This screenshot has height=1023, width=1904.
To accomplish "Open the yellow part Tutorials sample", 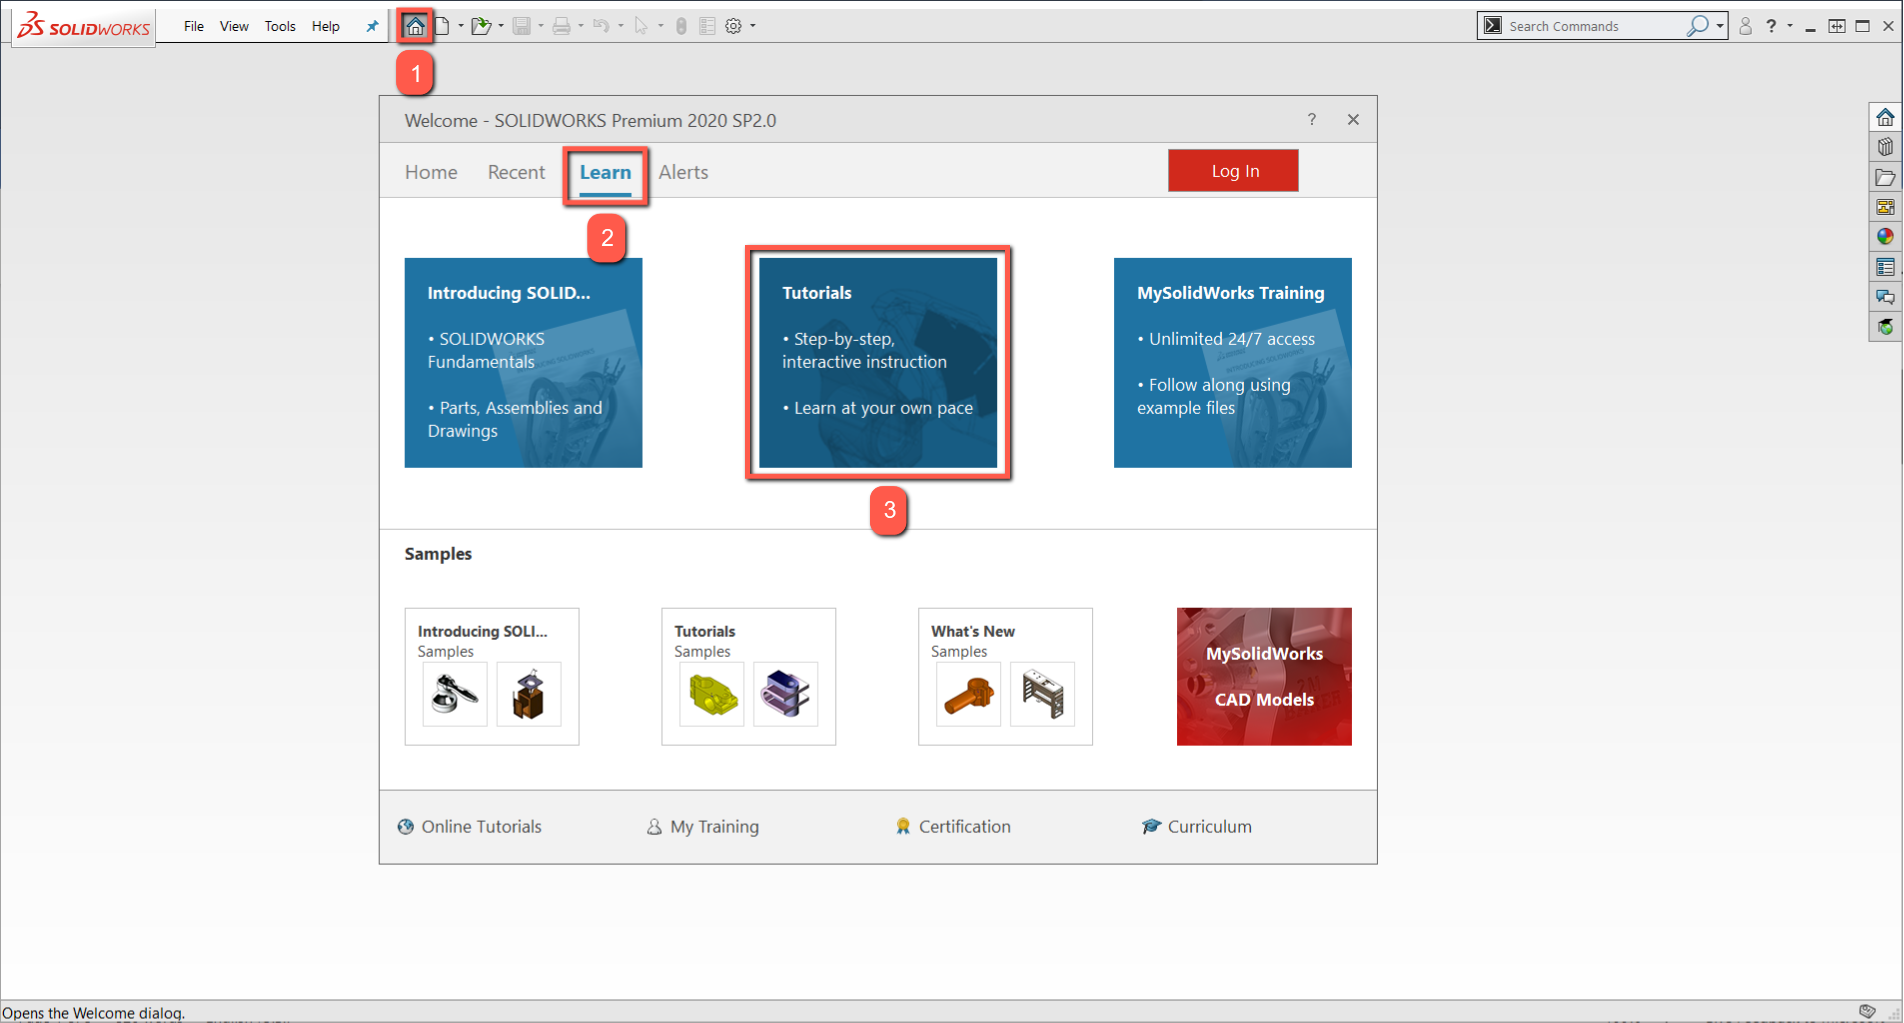I will (x=712, y=693).
